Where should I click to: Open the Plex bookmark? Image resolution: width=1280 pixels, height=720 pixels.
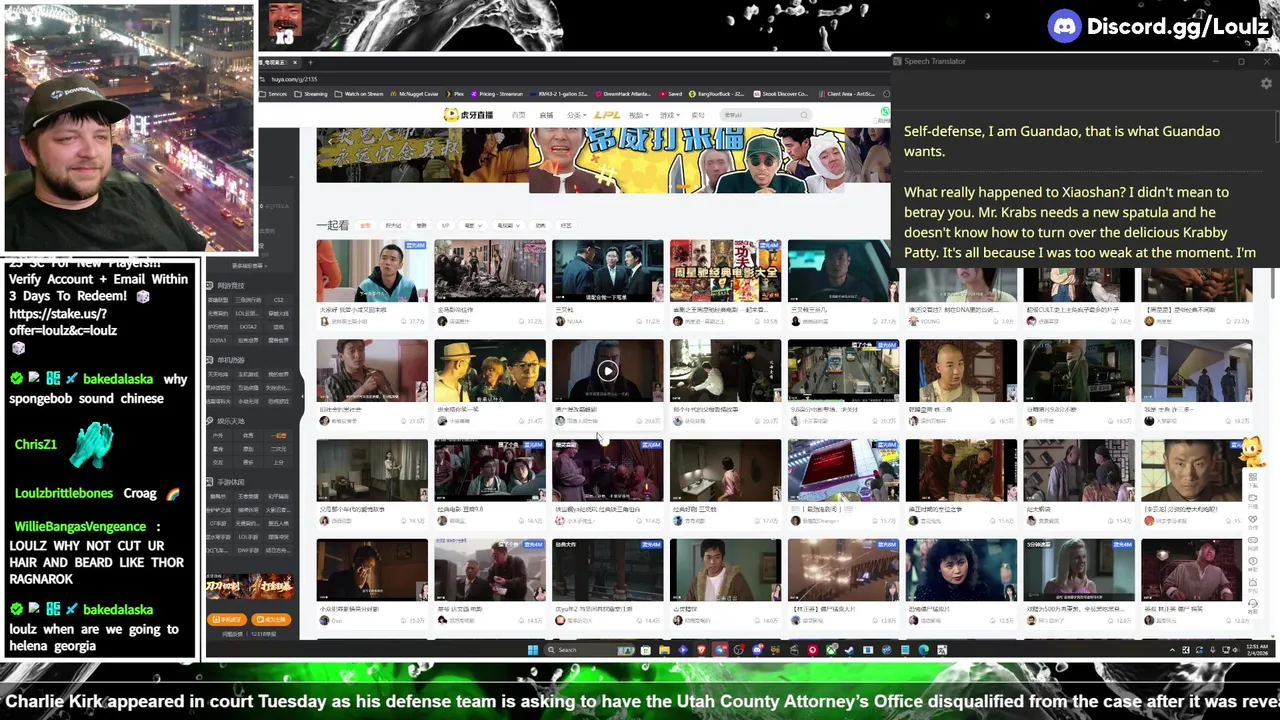tap(455, 94)
